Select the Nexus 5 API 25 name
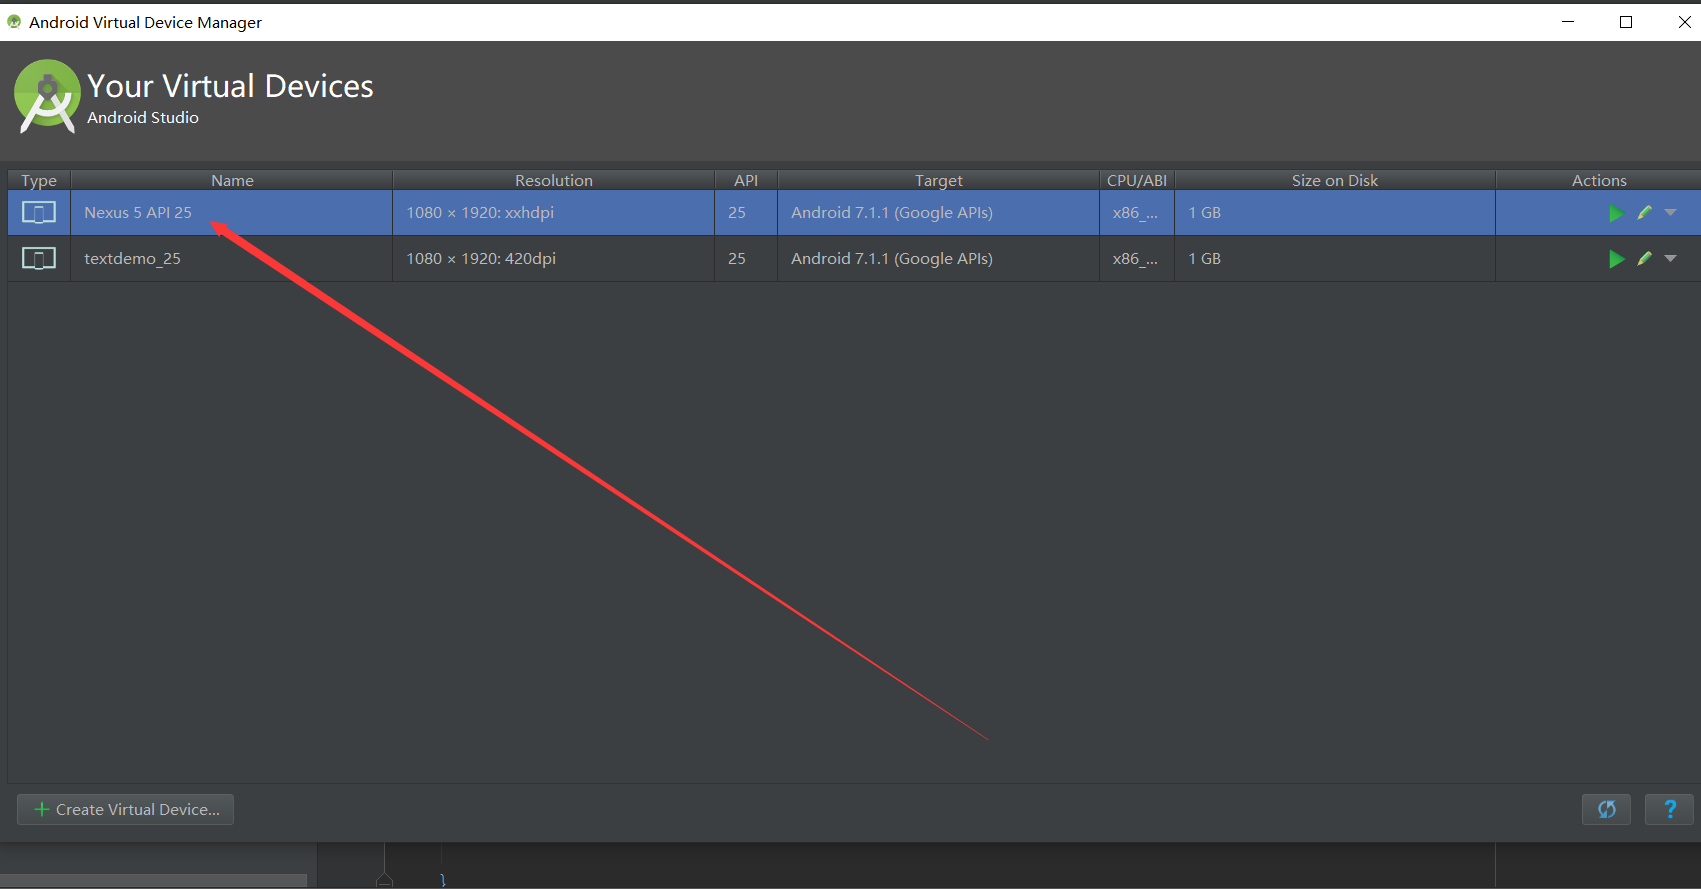This screenshot has width=1701, height=889. [138, 213]
